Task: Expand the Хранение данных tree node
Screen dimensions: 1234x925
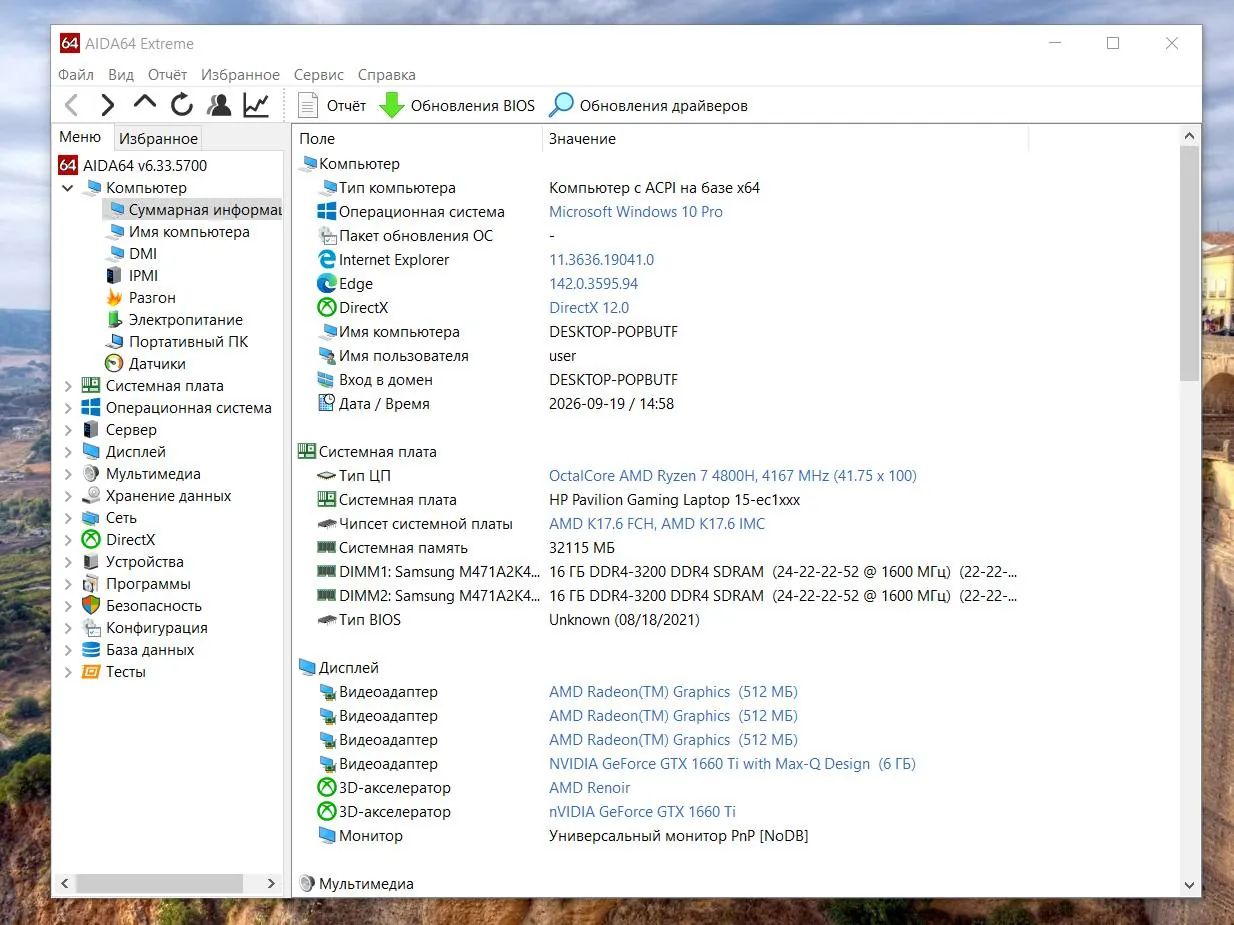Action: click(x=68, y=496)
